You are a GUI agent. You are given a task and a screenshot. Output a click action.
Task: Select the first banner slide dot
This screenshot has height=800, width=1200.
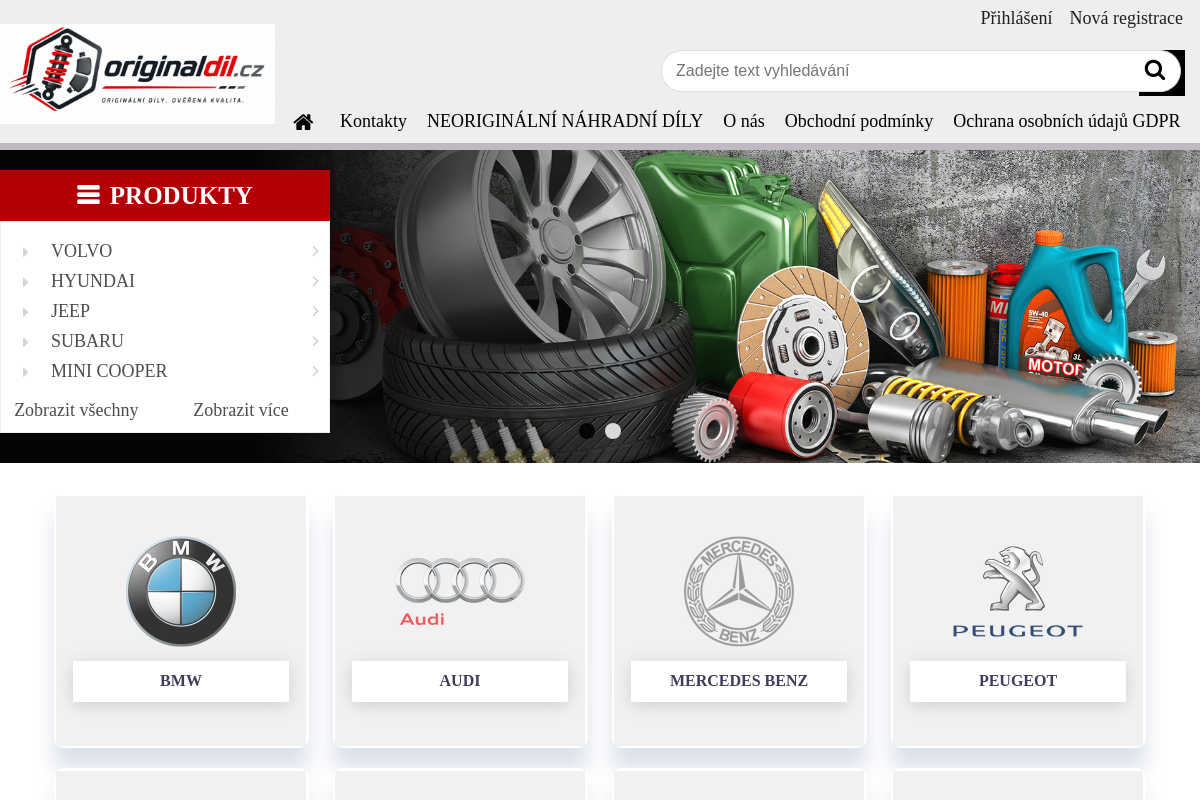coord(587,431)
